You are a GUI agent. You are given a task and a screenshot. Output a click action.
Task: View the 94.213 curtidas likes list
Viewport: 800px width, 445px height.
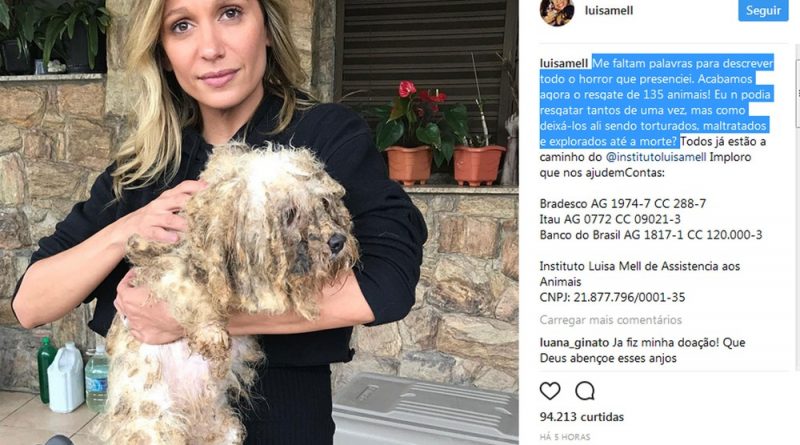point(582,417)
